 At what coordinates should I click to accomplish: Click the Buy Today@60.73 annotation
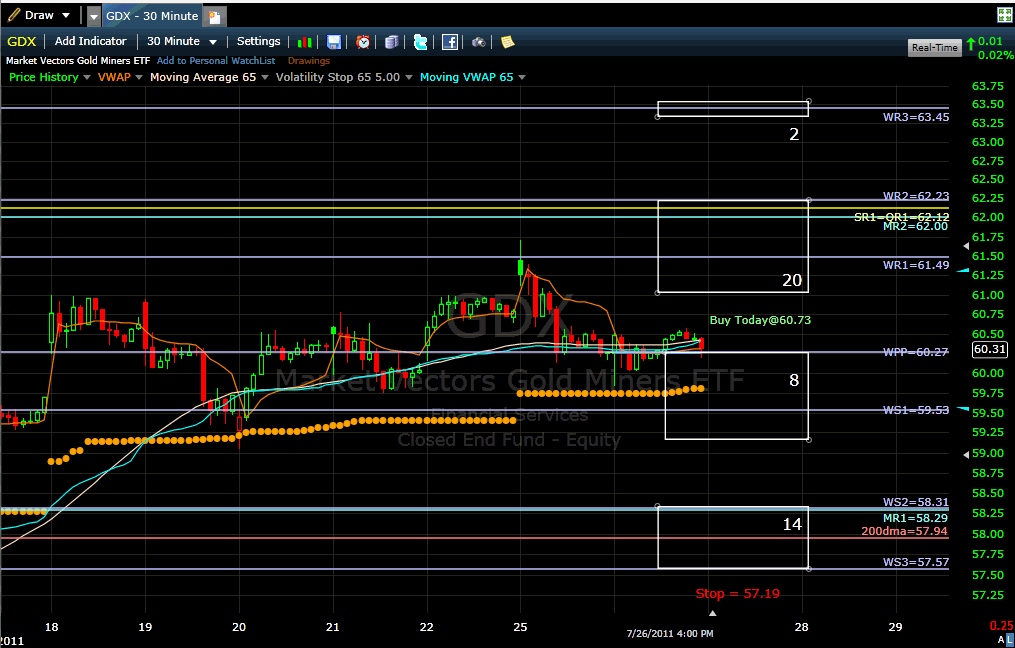(760, 320)
